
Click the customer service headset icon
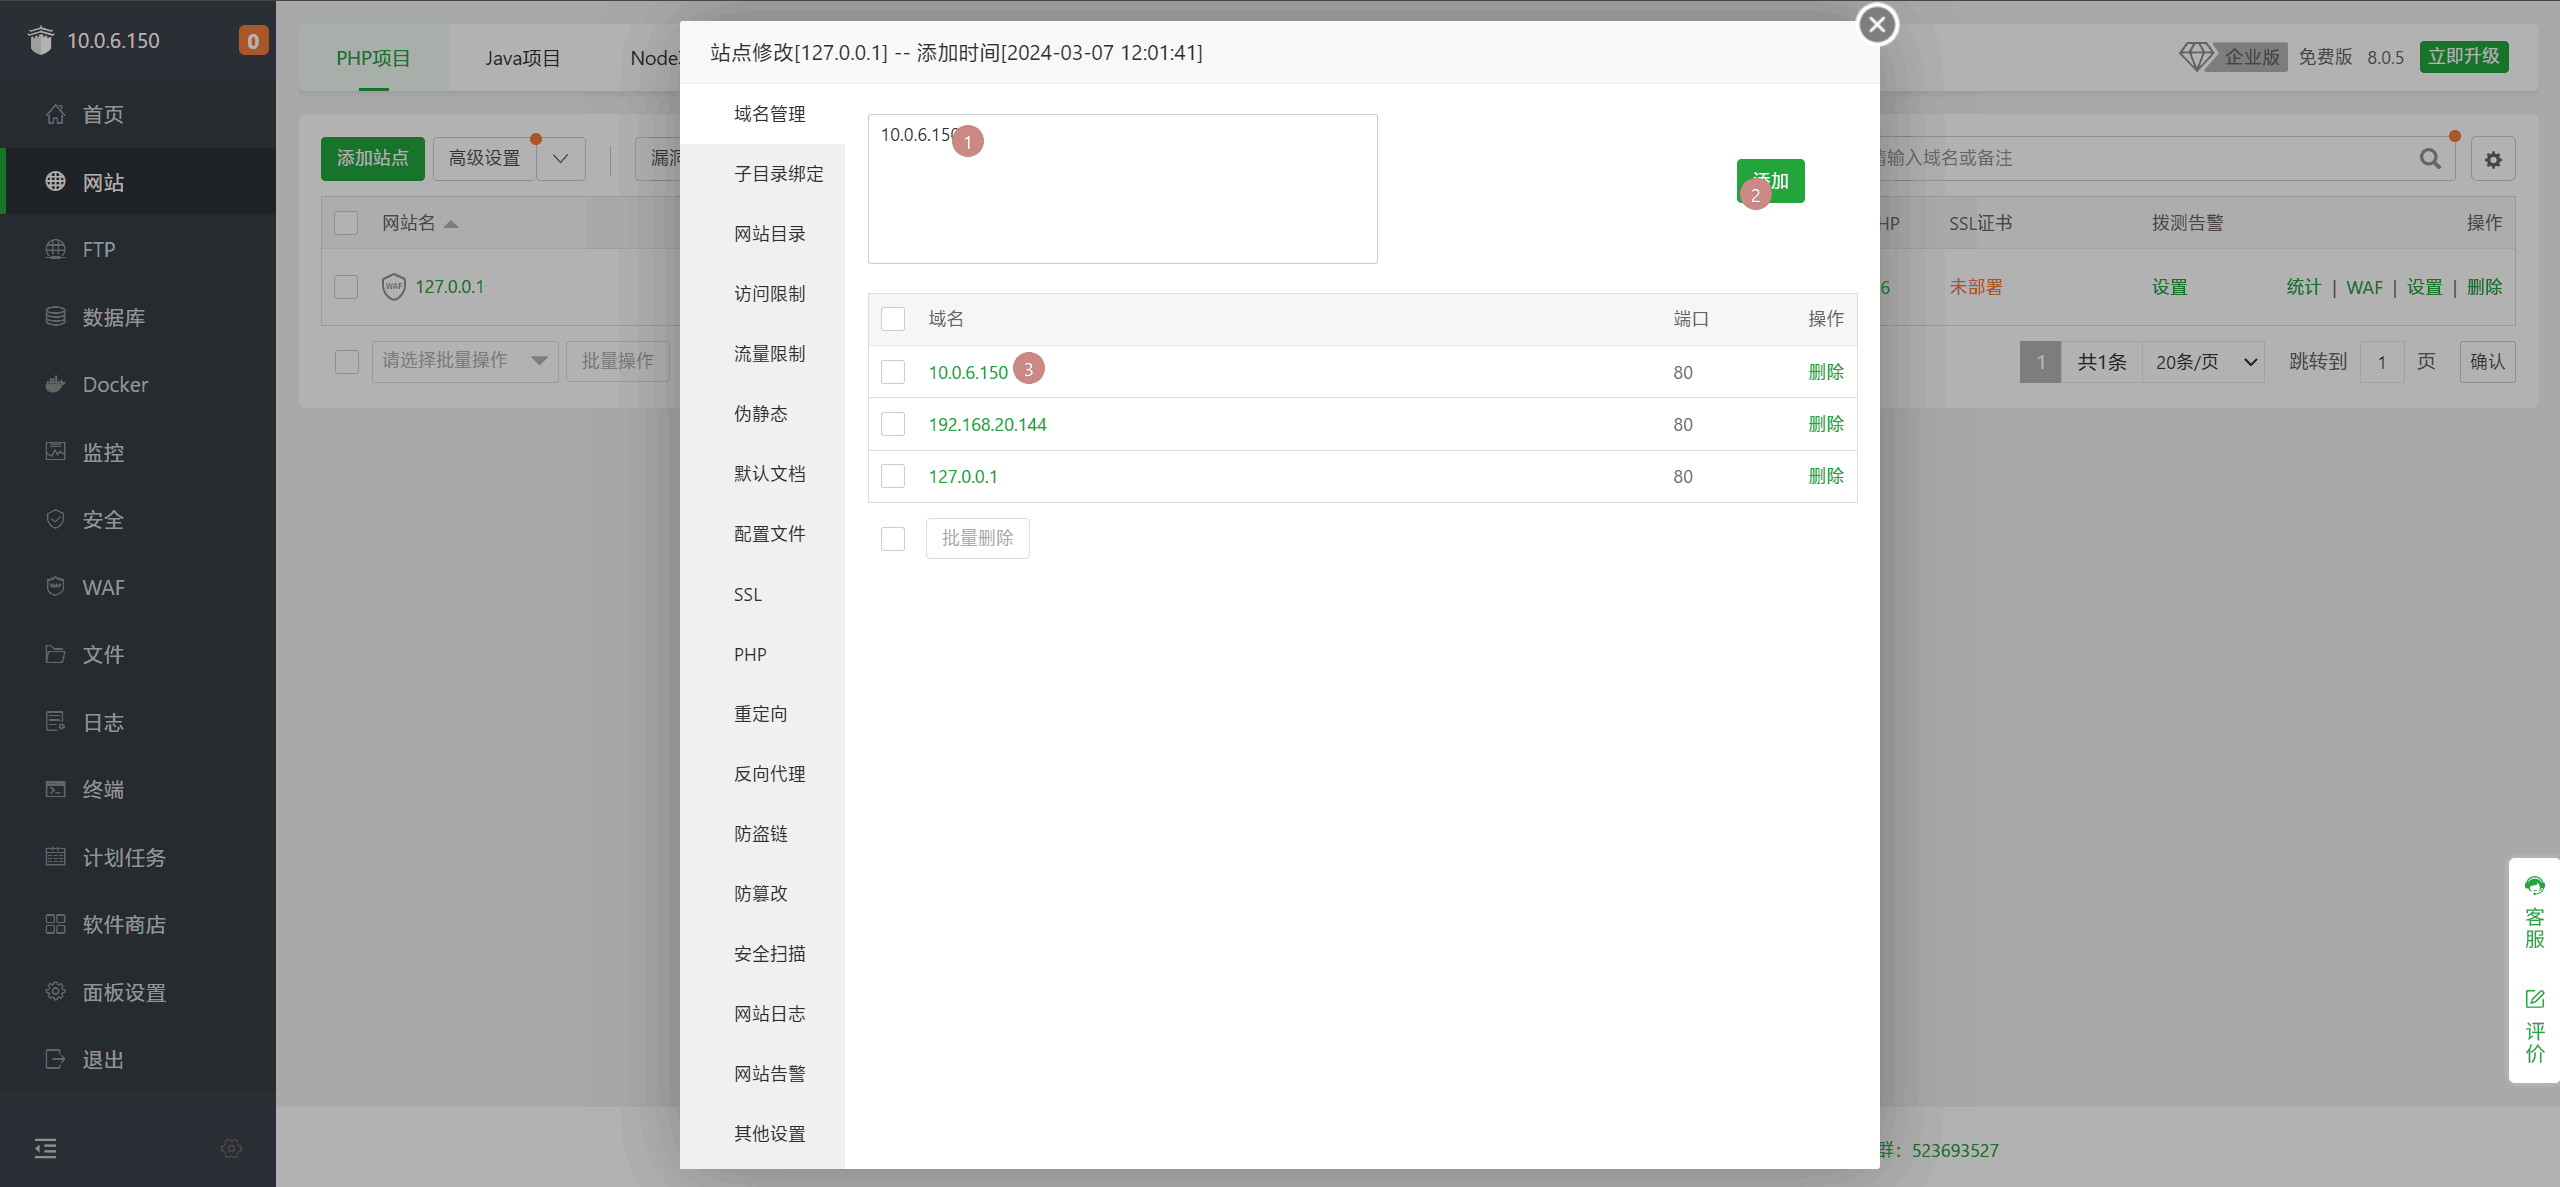(x=2534, y=886)
